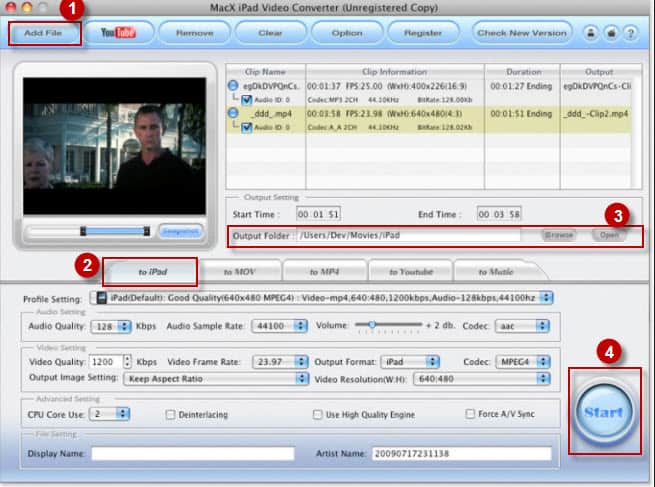Open Video Resolution 640:480 dropdown
Viewport: 655px width, 487px height.
point(481,379)
